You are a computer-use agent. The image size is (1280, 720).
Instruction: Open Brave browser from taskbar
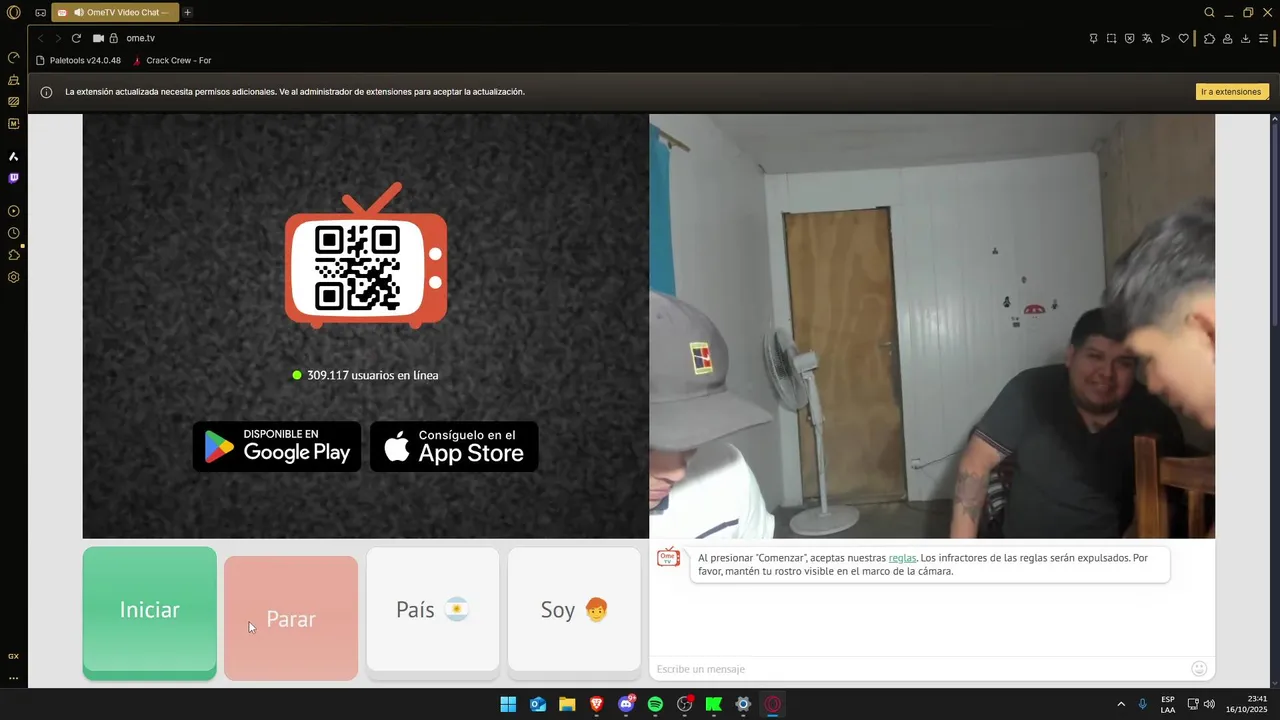597,704
